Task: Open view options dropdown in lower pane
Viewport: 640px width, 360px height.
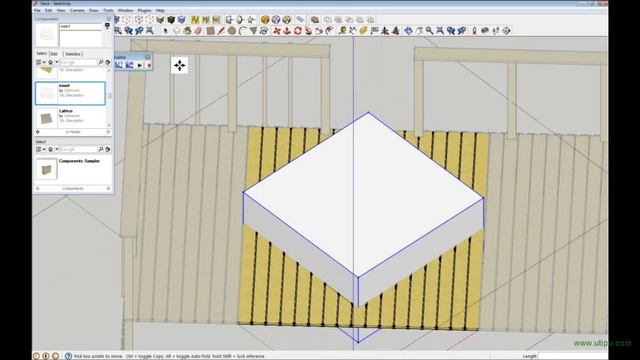Action: (40, 149)
